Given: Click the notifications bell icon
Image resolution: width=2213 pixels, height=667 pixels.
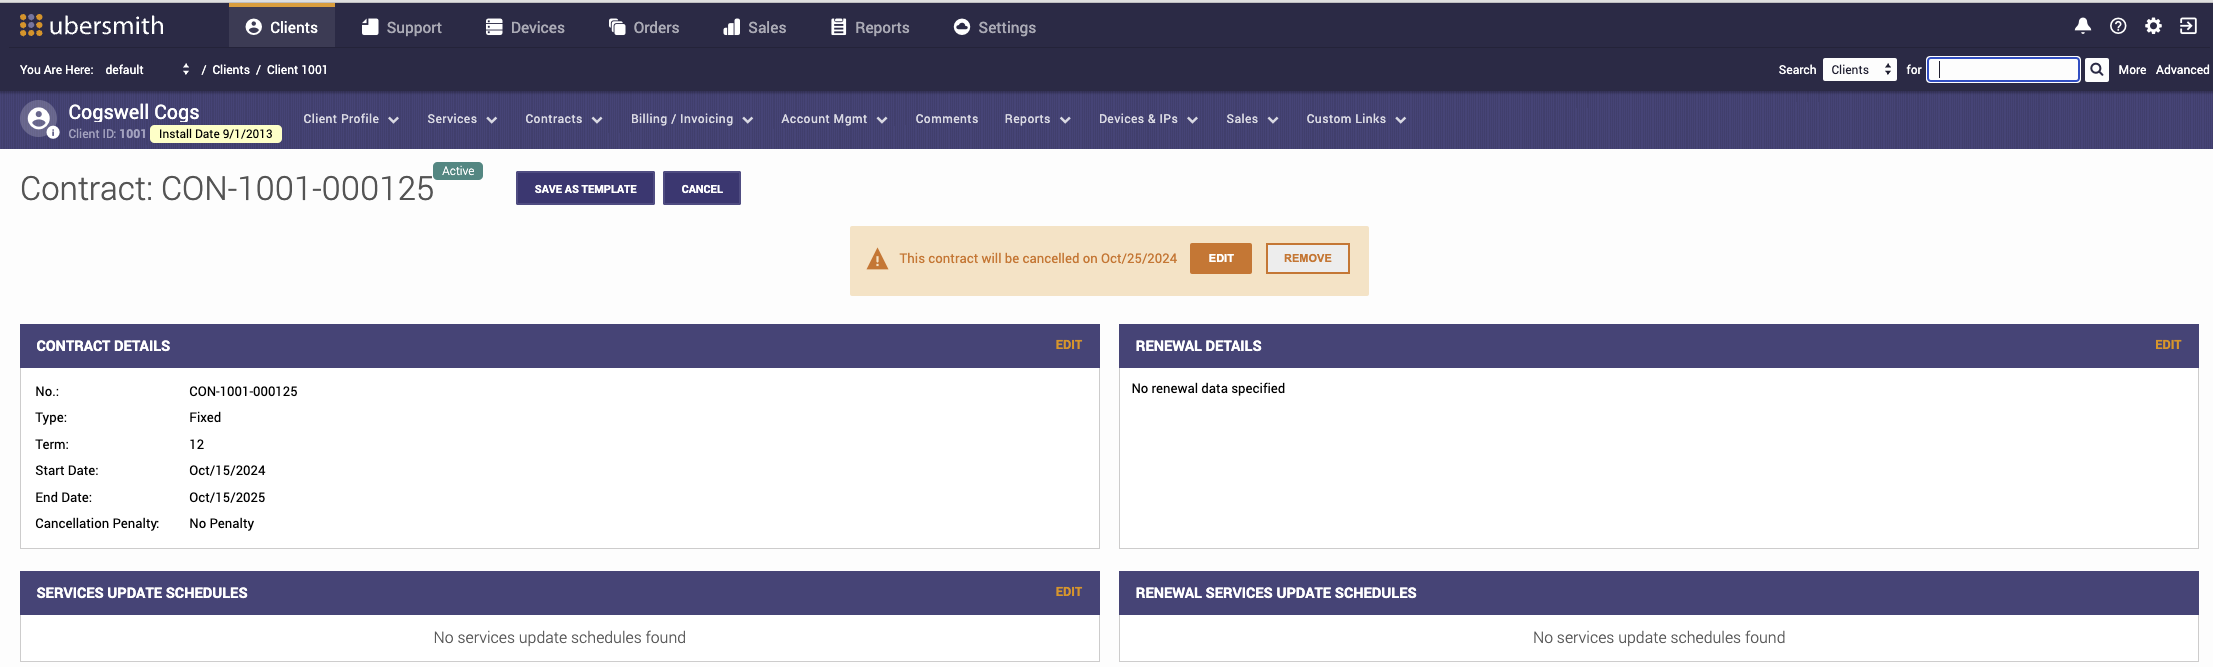Looking at the screenshot, I should point(2082,27).
